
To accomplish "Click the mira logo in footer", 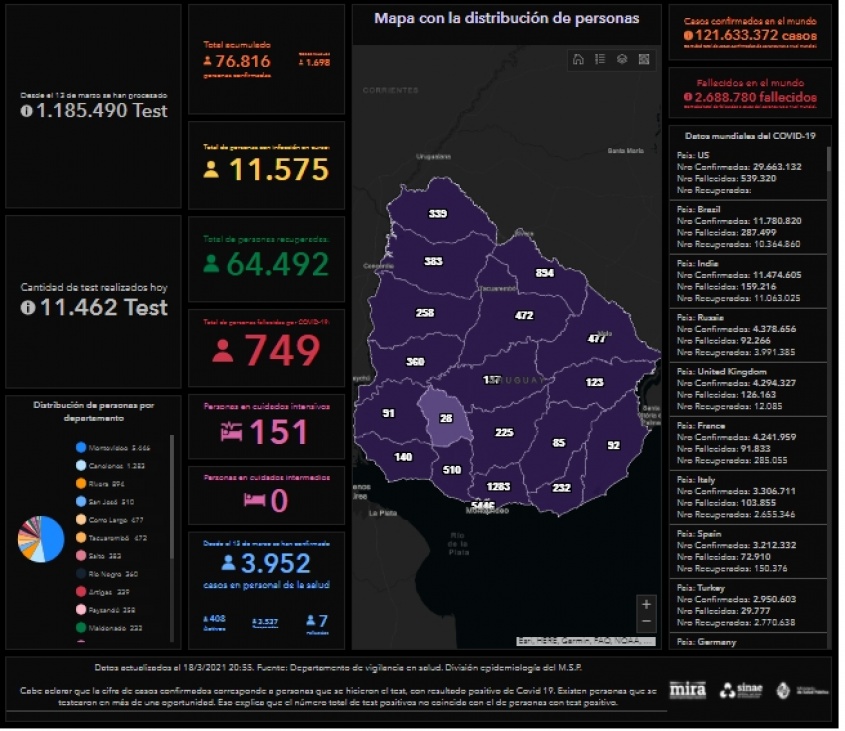I will [x=688, y=690].
